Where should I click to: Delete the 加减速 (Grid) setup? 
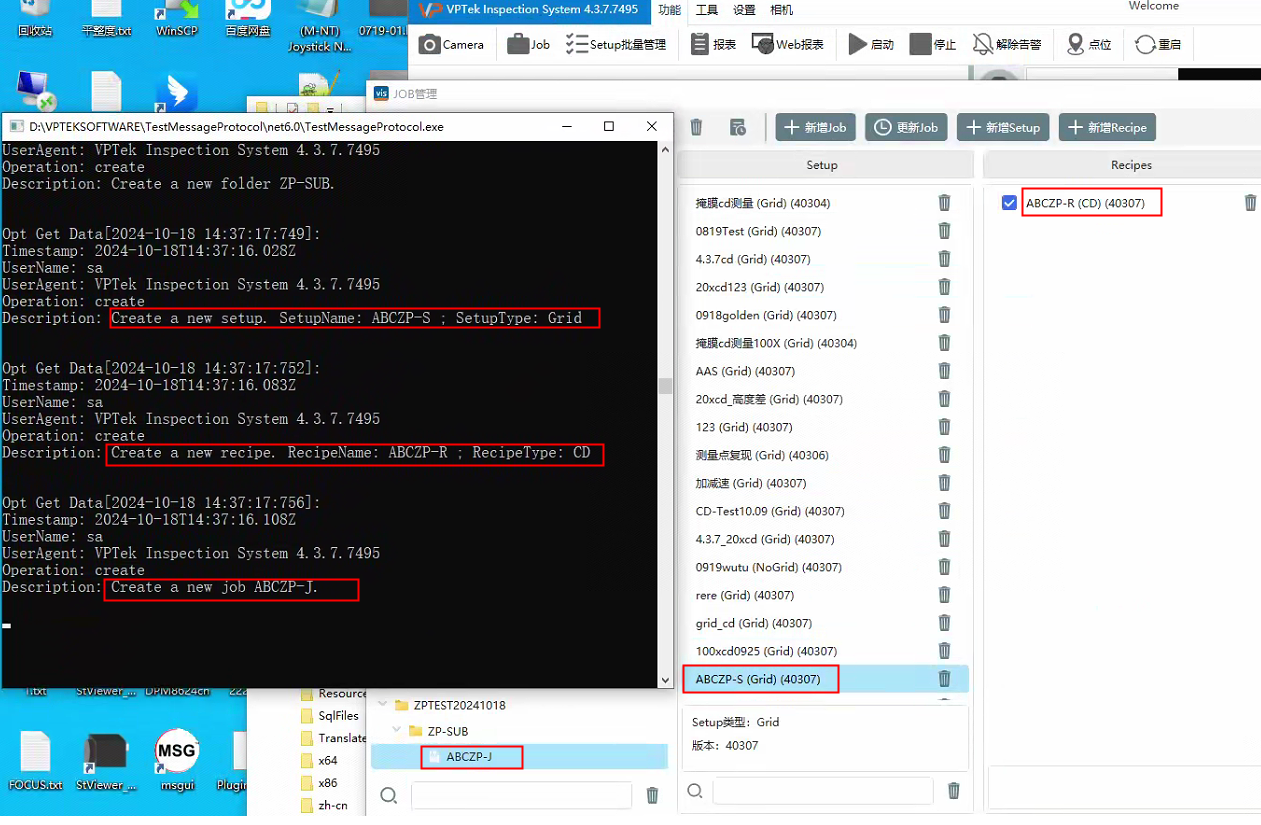(944, 483)
